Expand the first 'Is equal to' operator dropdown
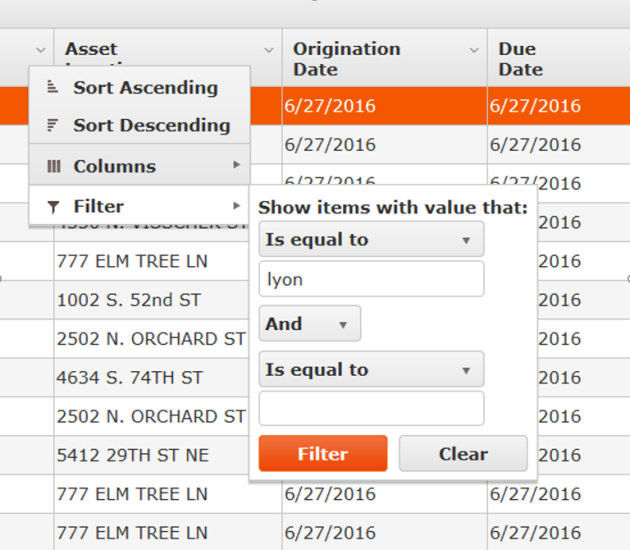630x550 pixels. (x=466, y=240)
